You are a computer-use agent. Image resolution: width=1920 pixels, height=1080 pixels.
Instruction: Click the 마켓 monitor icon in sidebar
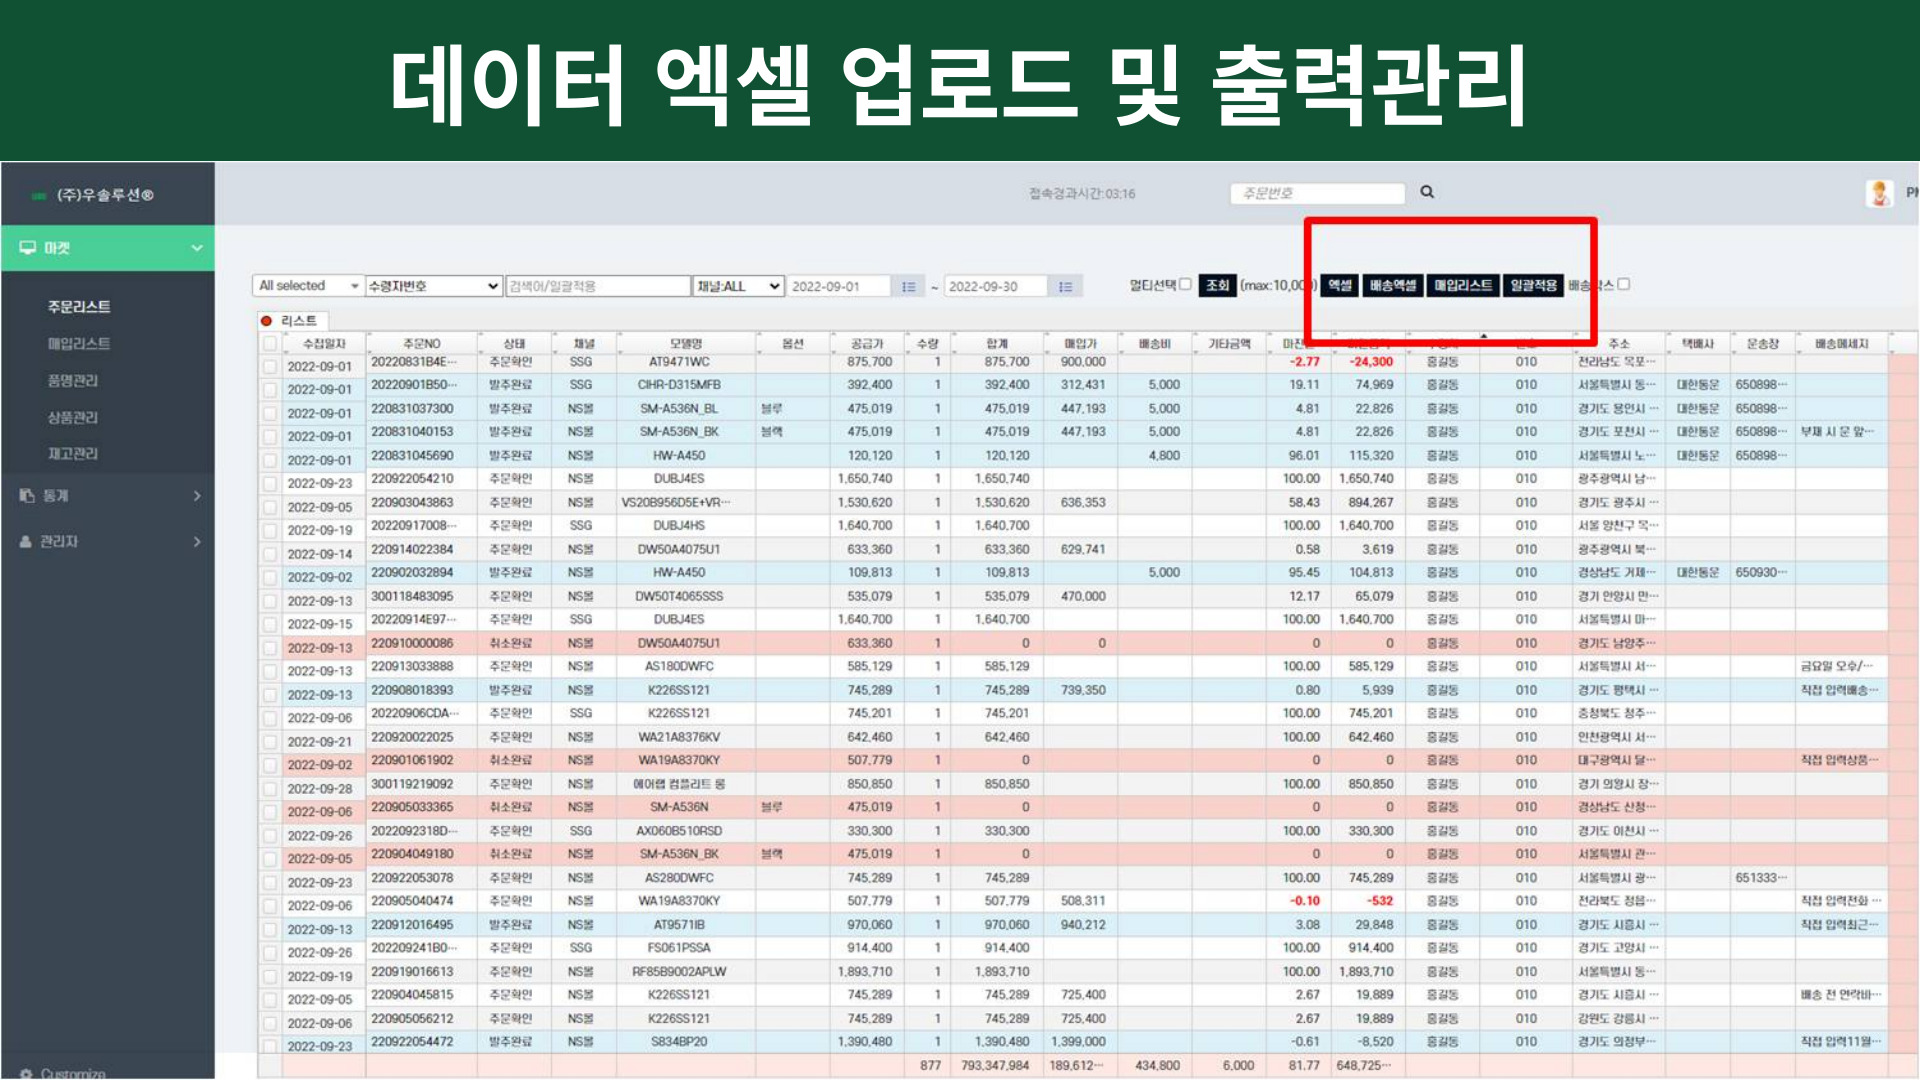tap(28, 248)
